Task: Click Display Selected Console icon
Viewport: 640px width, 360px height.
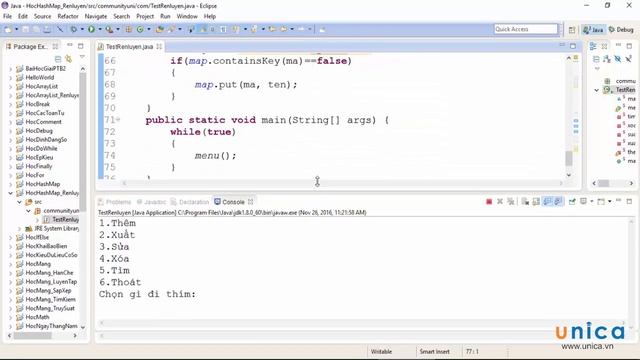Action: click(x=583, y=202)
